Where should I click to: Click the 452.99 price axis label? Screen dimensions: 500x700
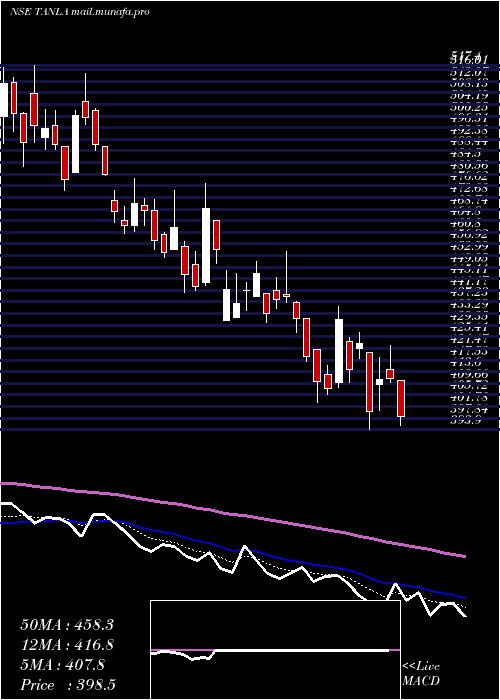click(469, 247)
